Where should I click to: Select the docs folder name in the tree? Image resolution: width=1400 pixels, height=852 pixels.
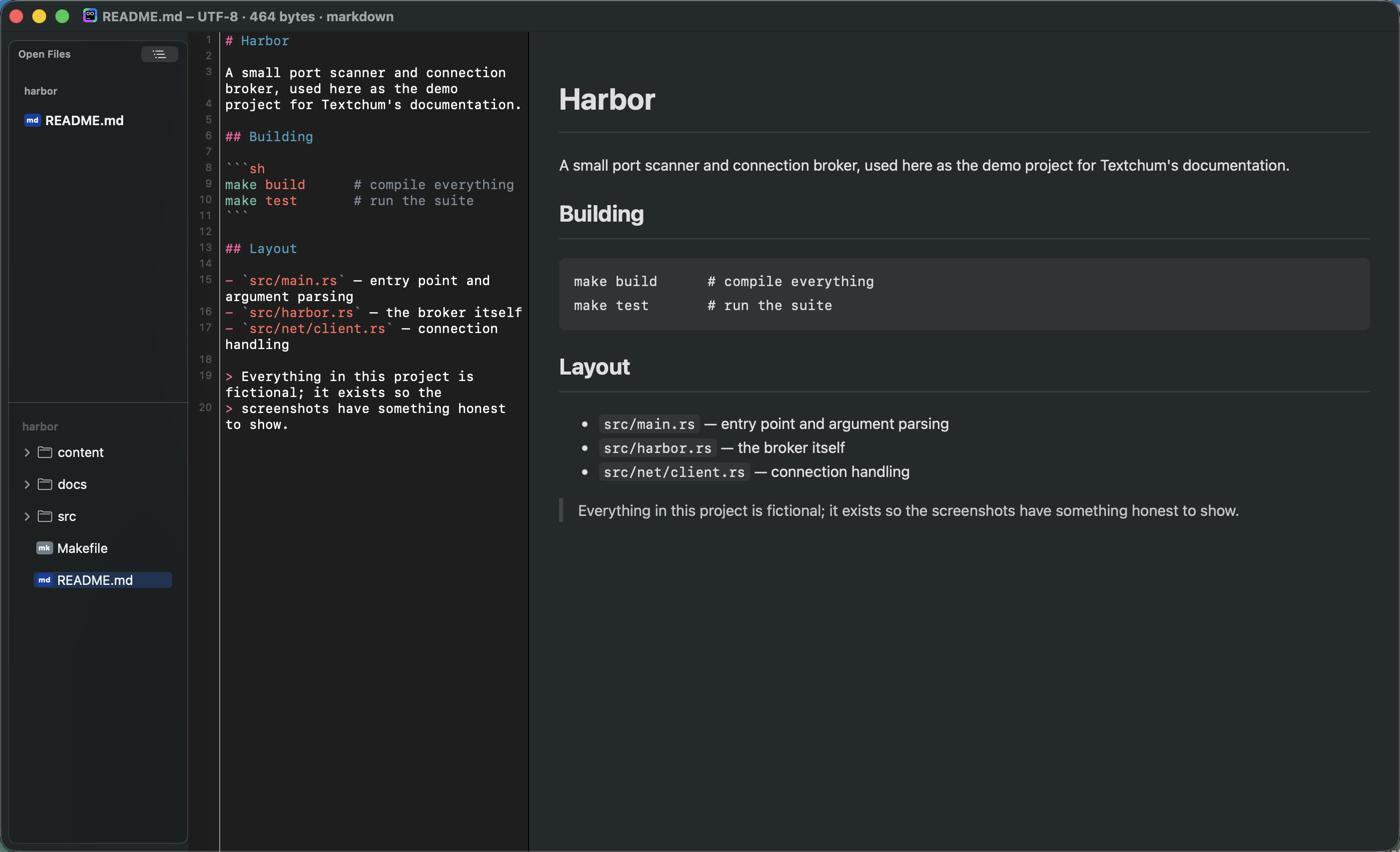tap(72, 484)
